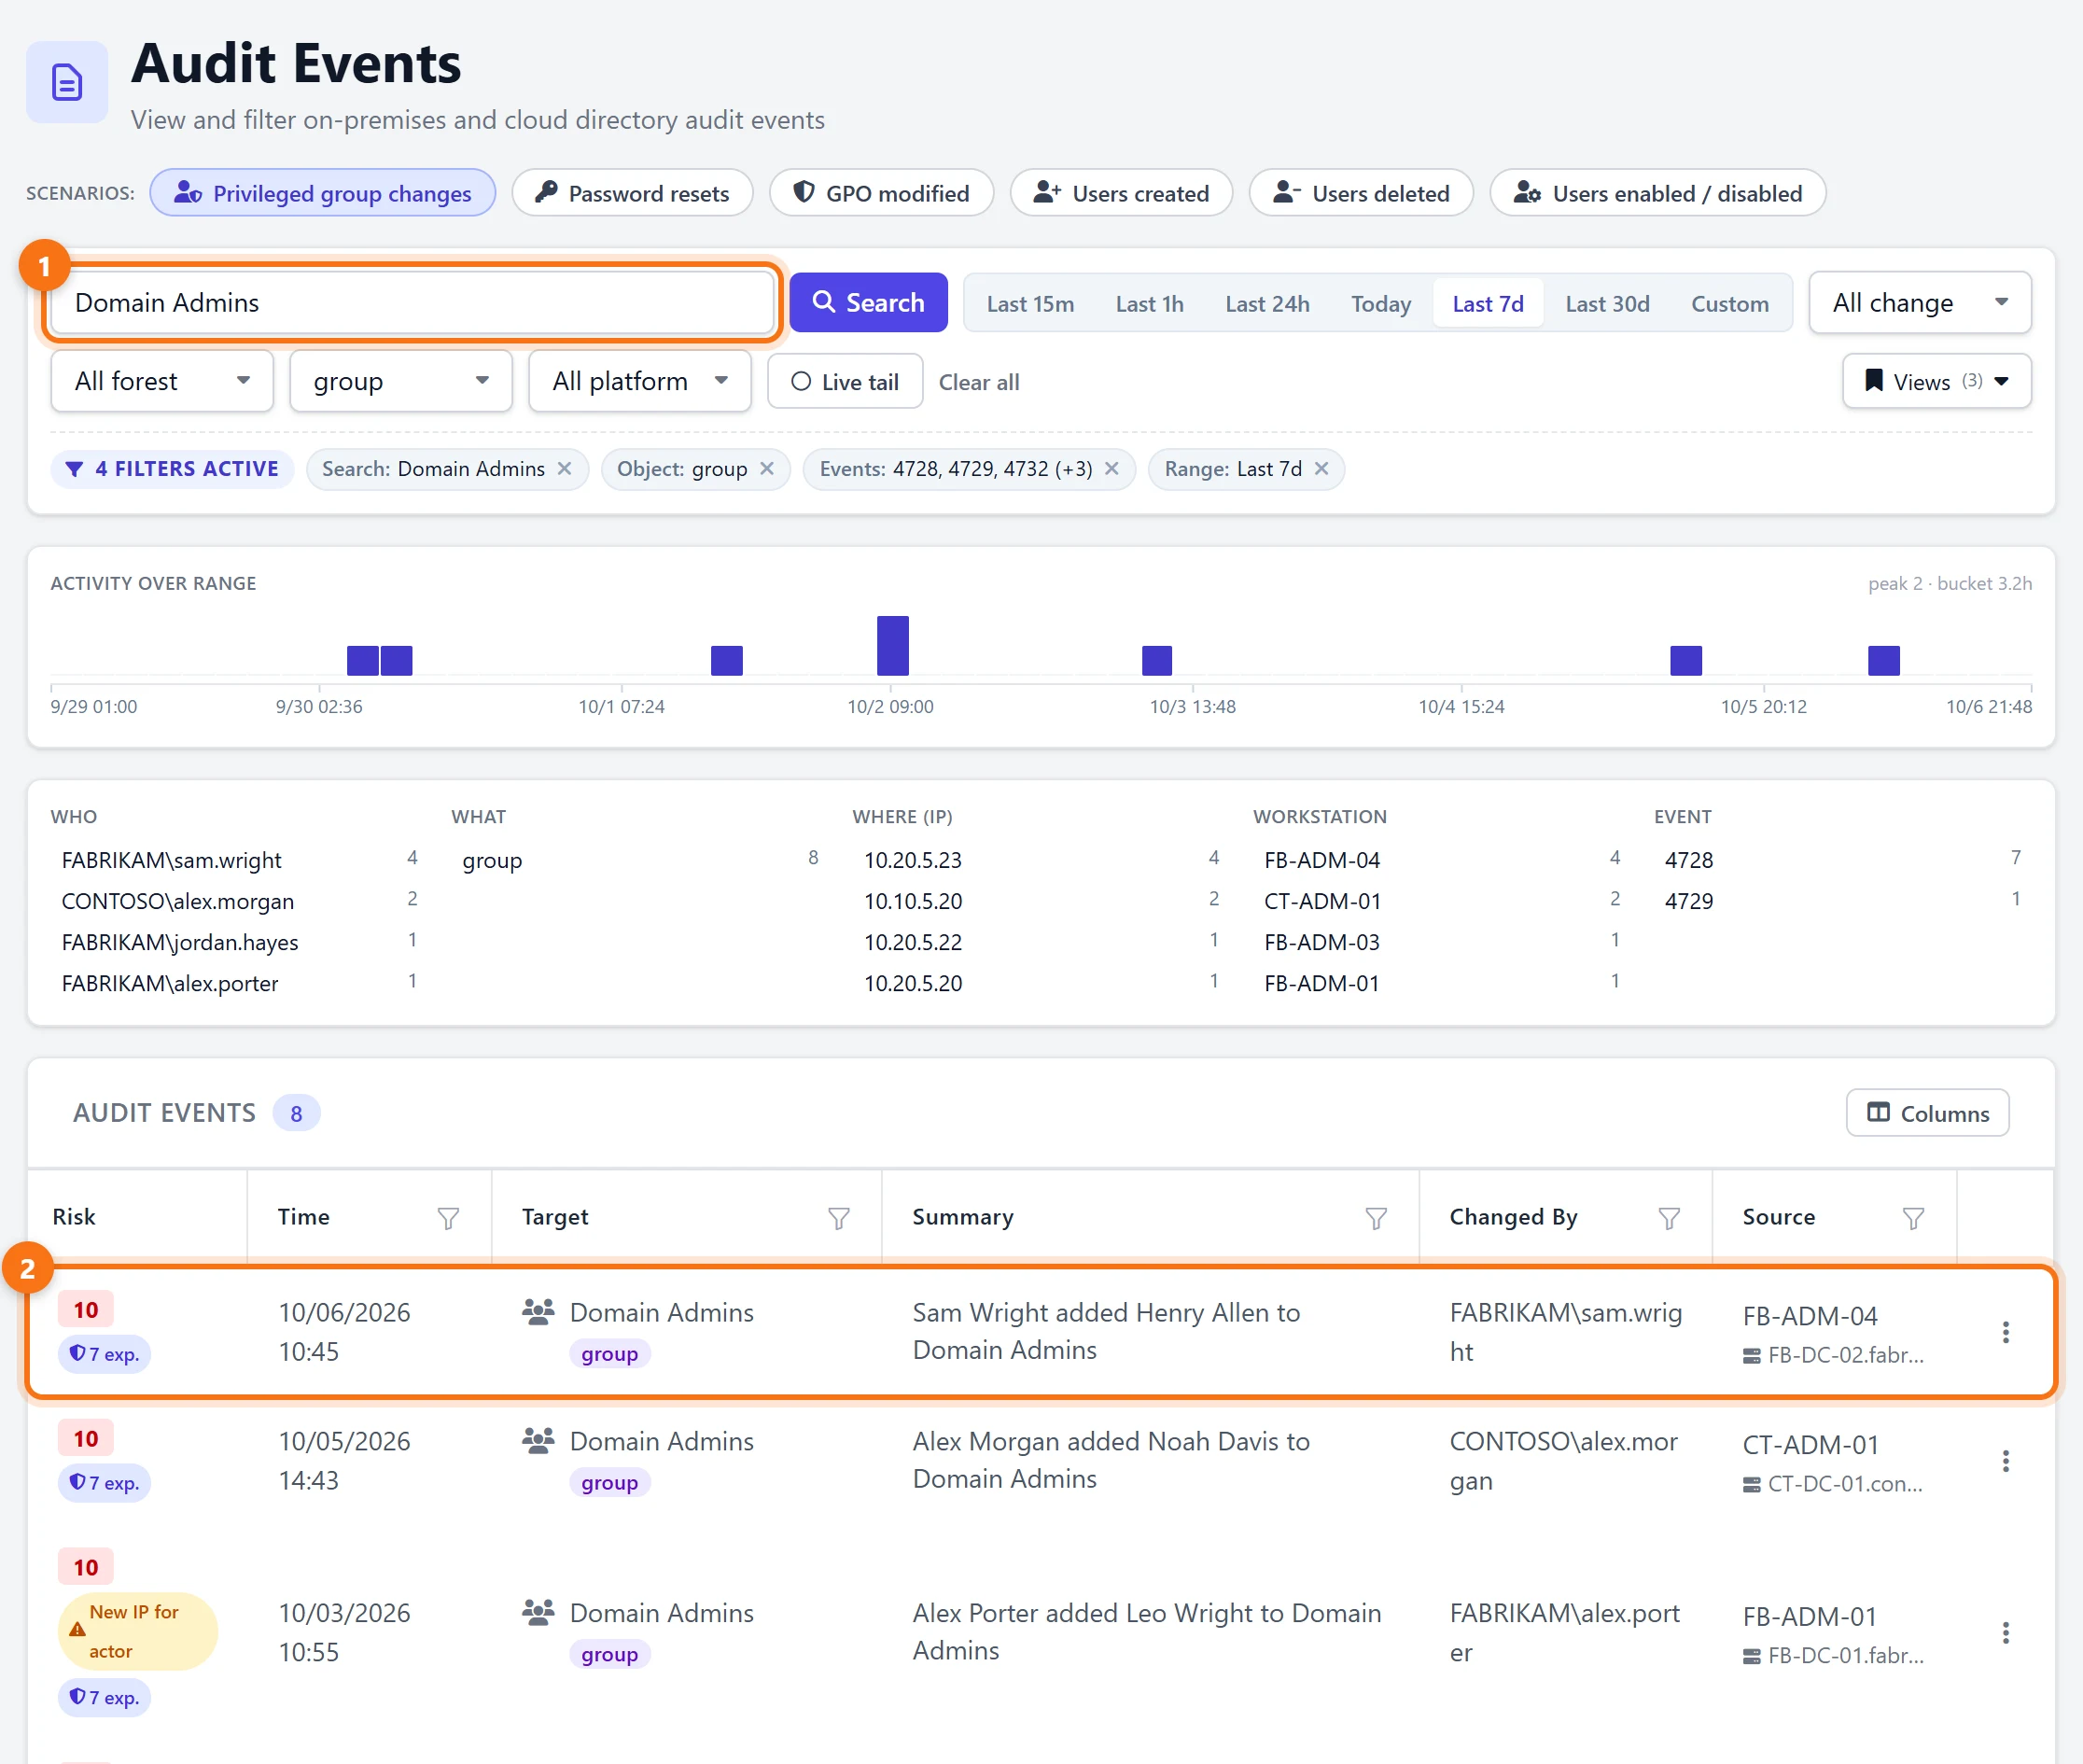Open the All platform dropdown

pos(640,381)
